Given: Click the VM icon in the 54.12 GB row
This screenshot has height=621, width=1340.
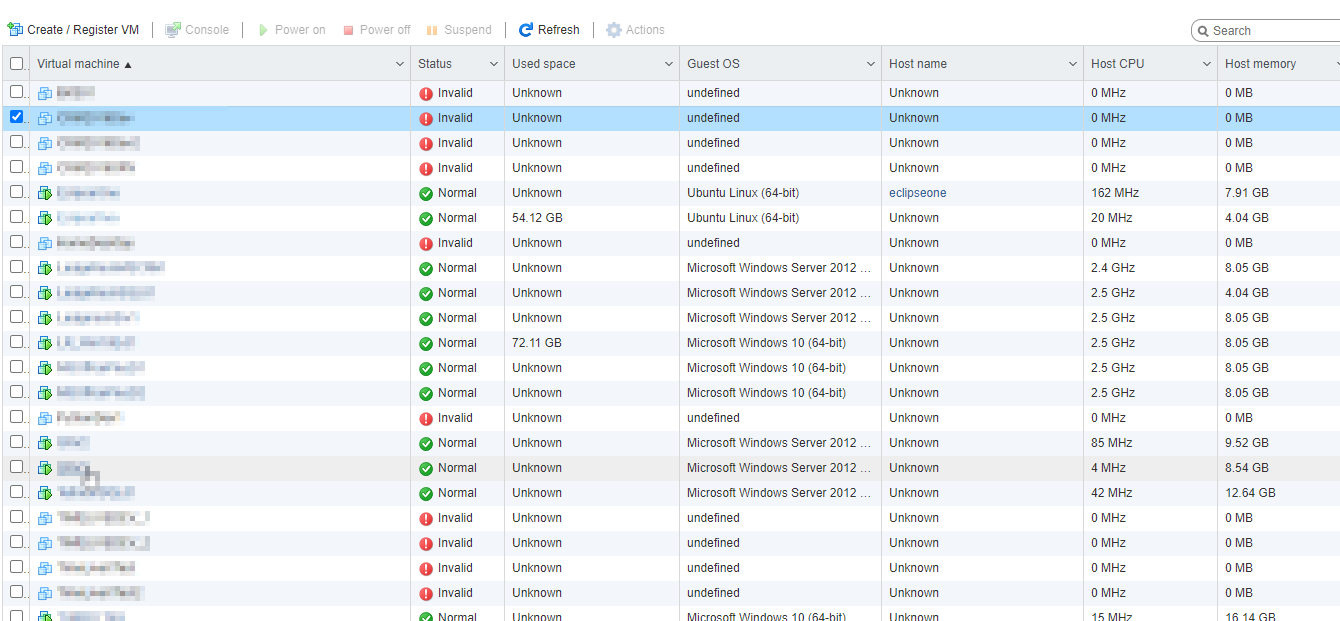Looking at the screenshot, I should 45,218.
